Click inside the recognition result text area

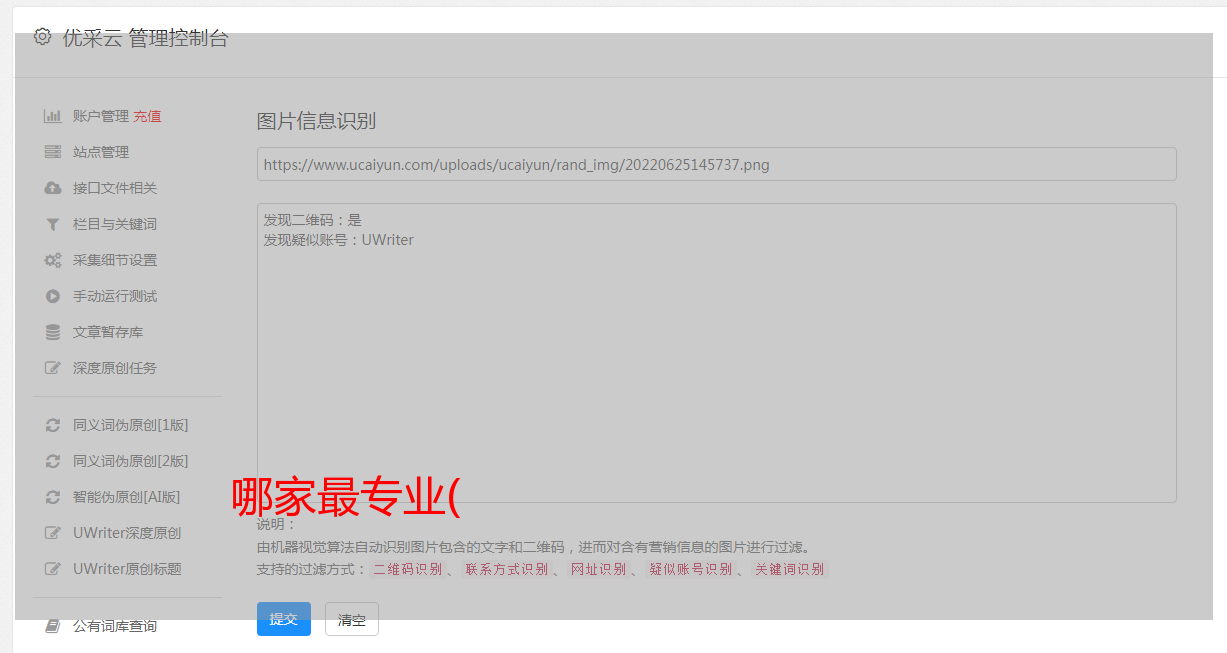716,353
